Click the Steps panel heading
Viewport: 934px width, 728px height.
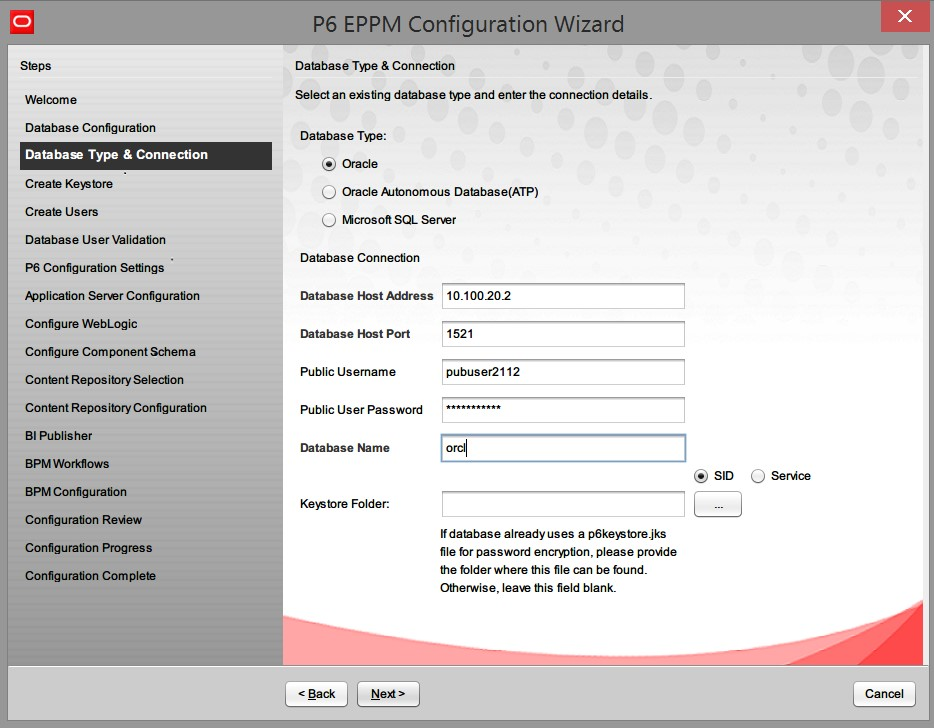click(35, 66)
